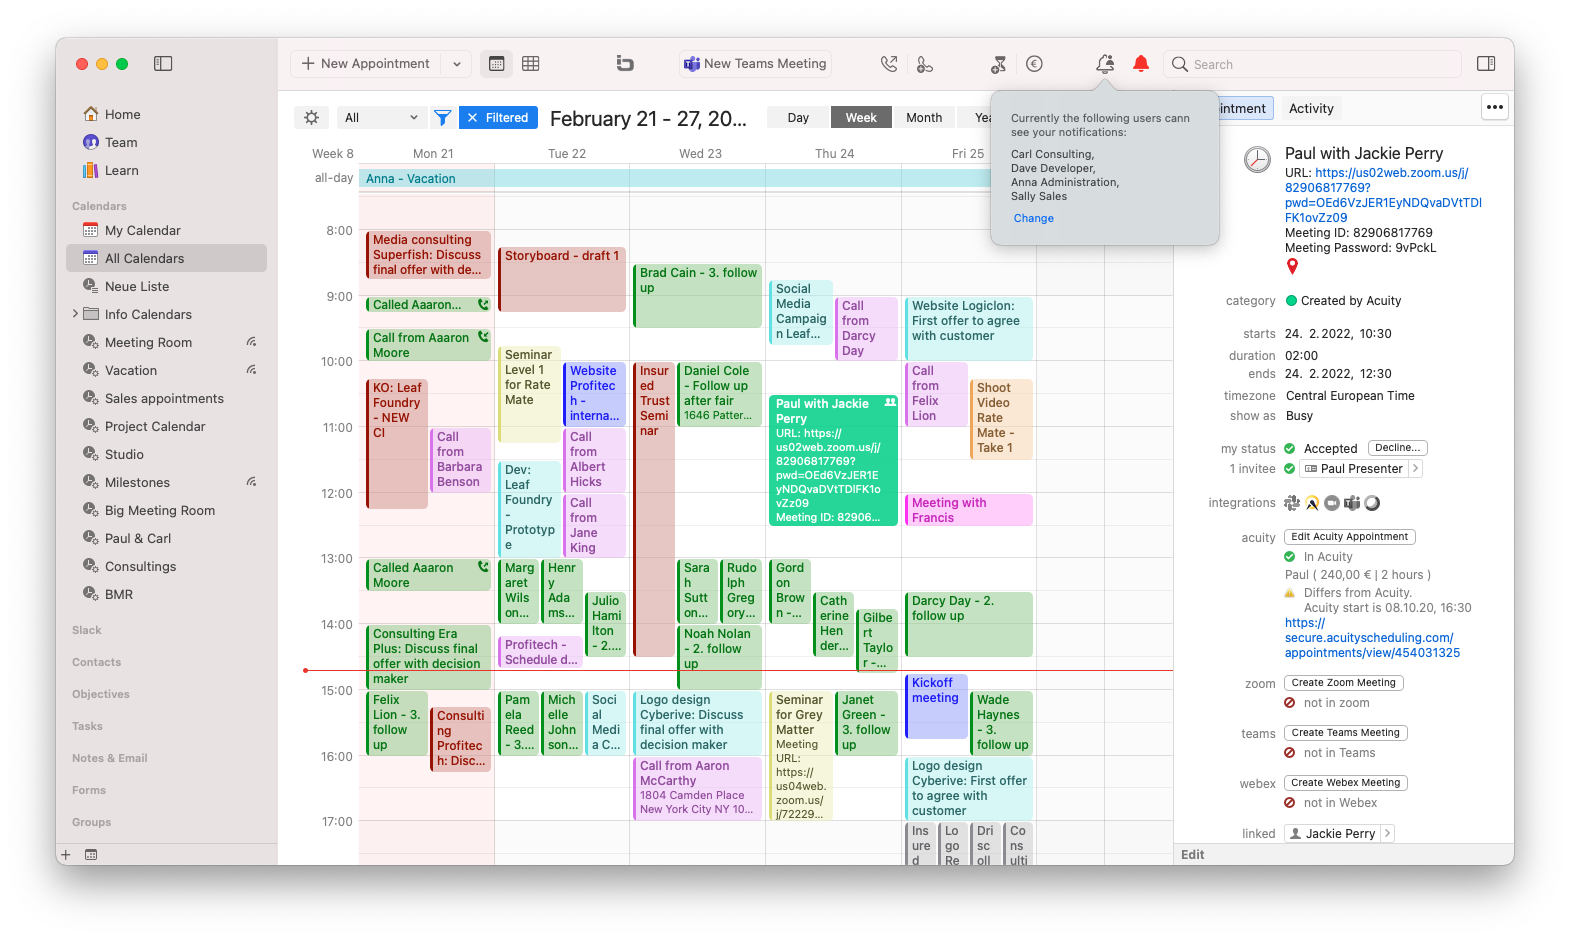Viewport: 1570px width, 939px height.
Task: Click the Webex integration icon
Action: (x=1372, y=503)
